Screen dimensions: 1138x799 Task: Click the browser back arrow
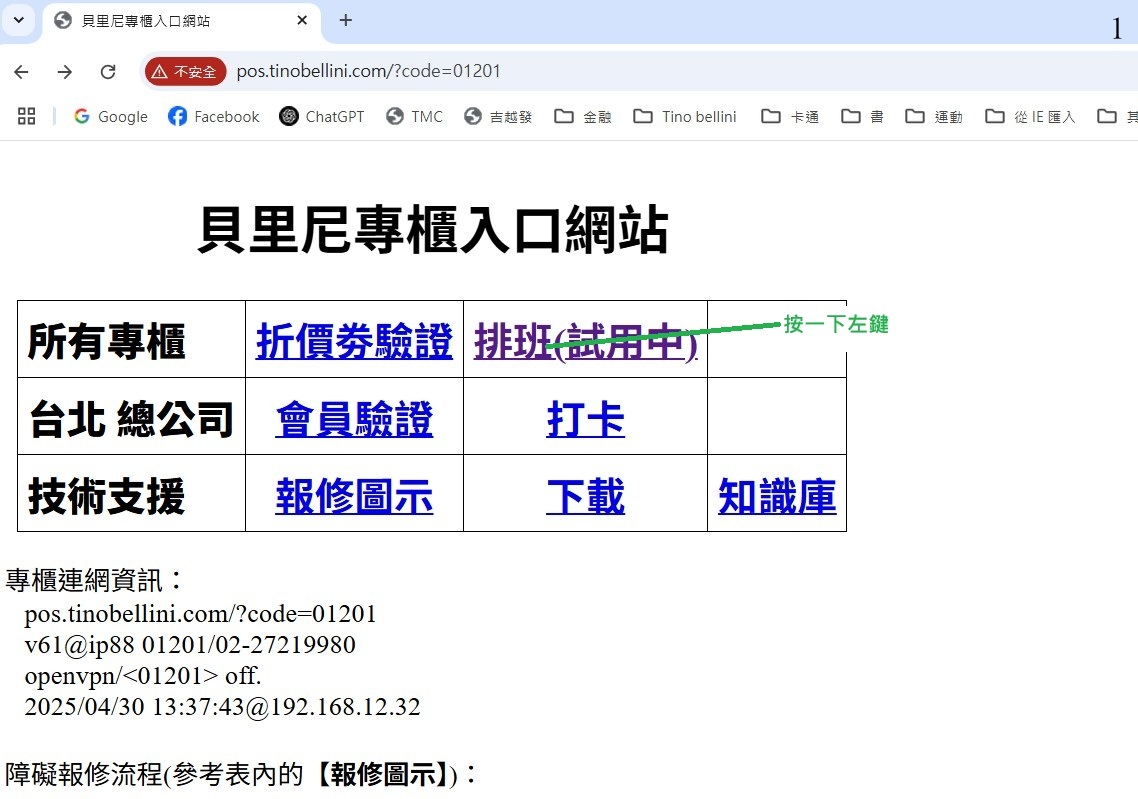pos(21,72)
